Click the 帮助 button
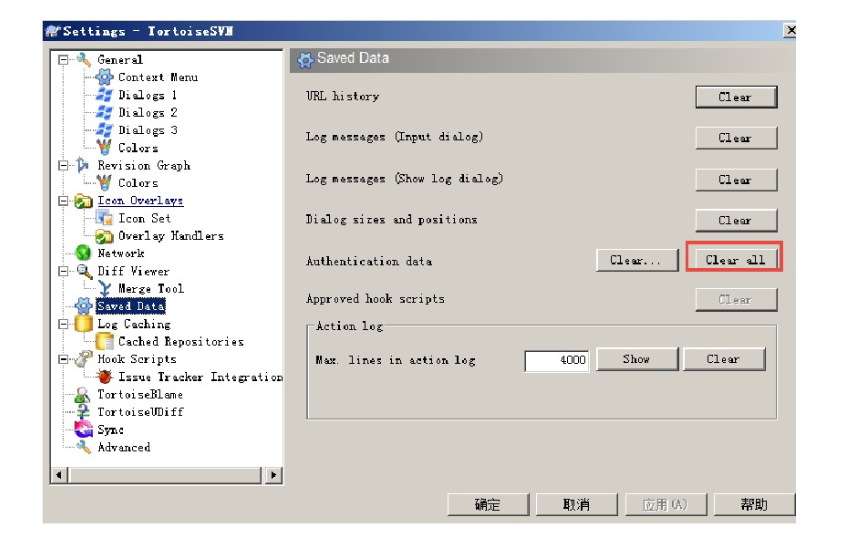Screen dimensions: 844x537 [x=754, y=505]
